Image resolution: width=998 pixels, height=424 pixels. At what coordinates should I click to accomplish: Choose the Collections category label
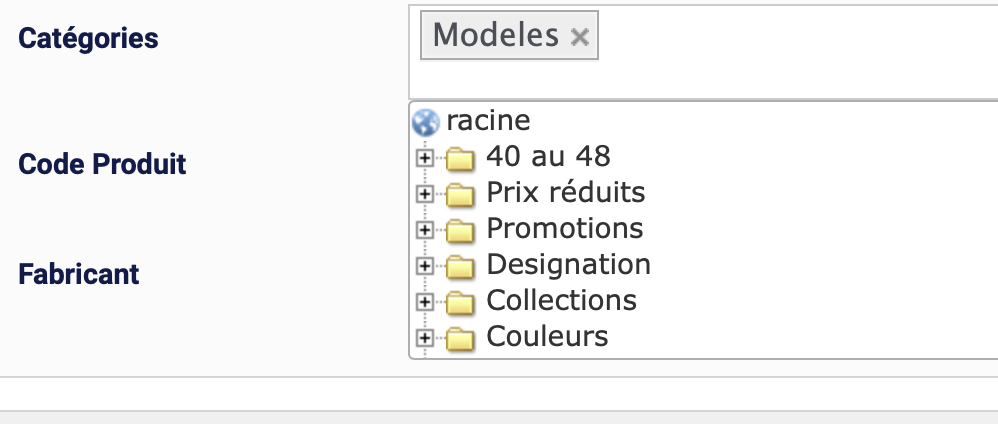pyautogui.click(x=561, y=300)
